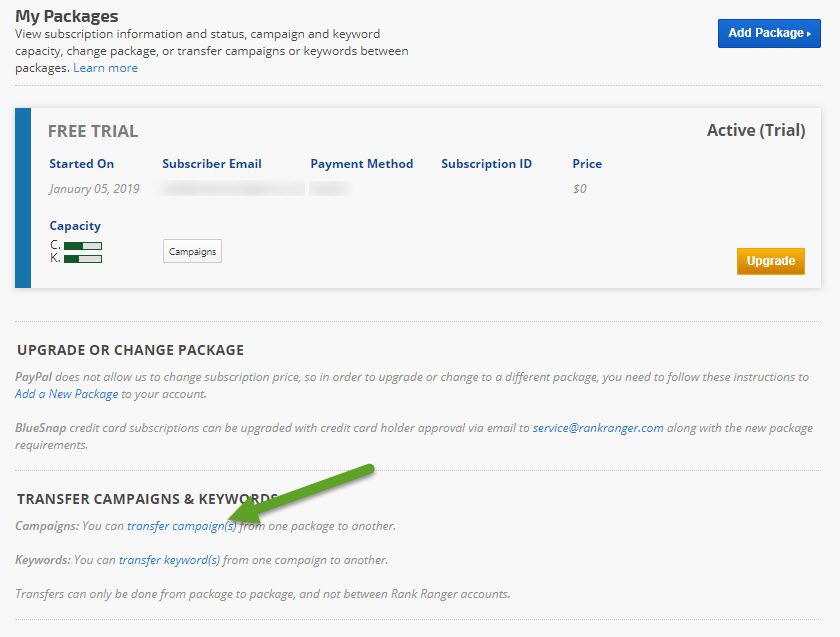This screenshot has height=637, width=840.
Task: Follow the transfer keyword(s) link
Action: coord(169,560)
